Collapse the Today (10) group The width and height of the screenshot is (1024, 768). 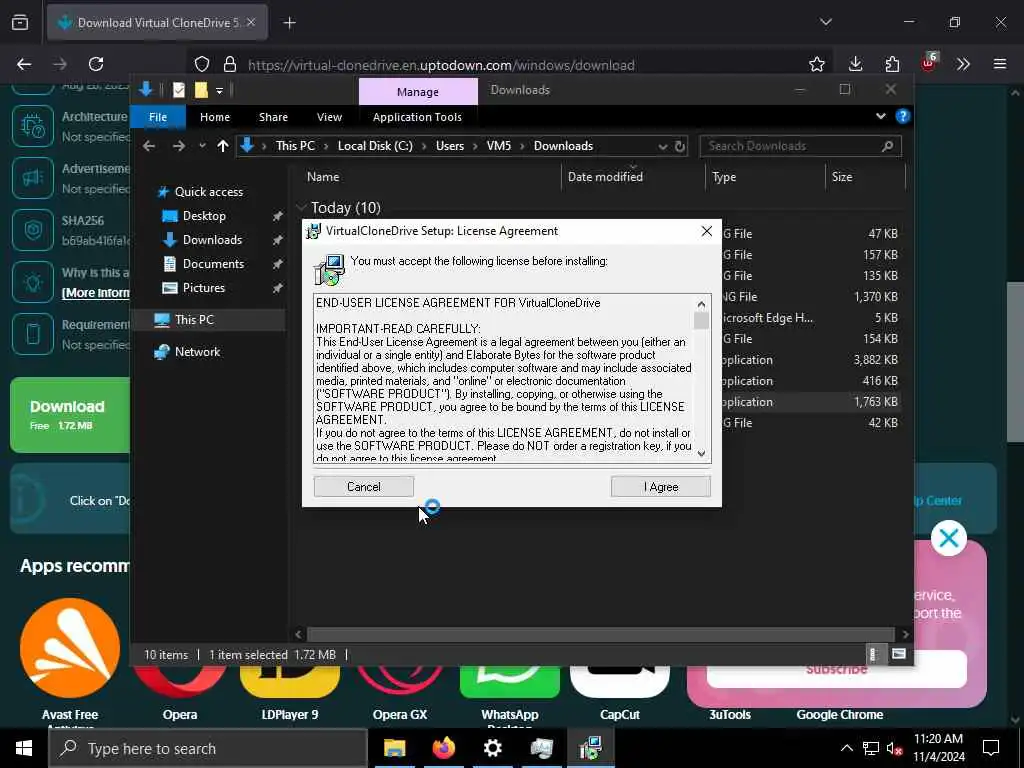click(302, 208)
